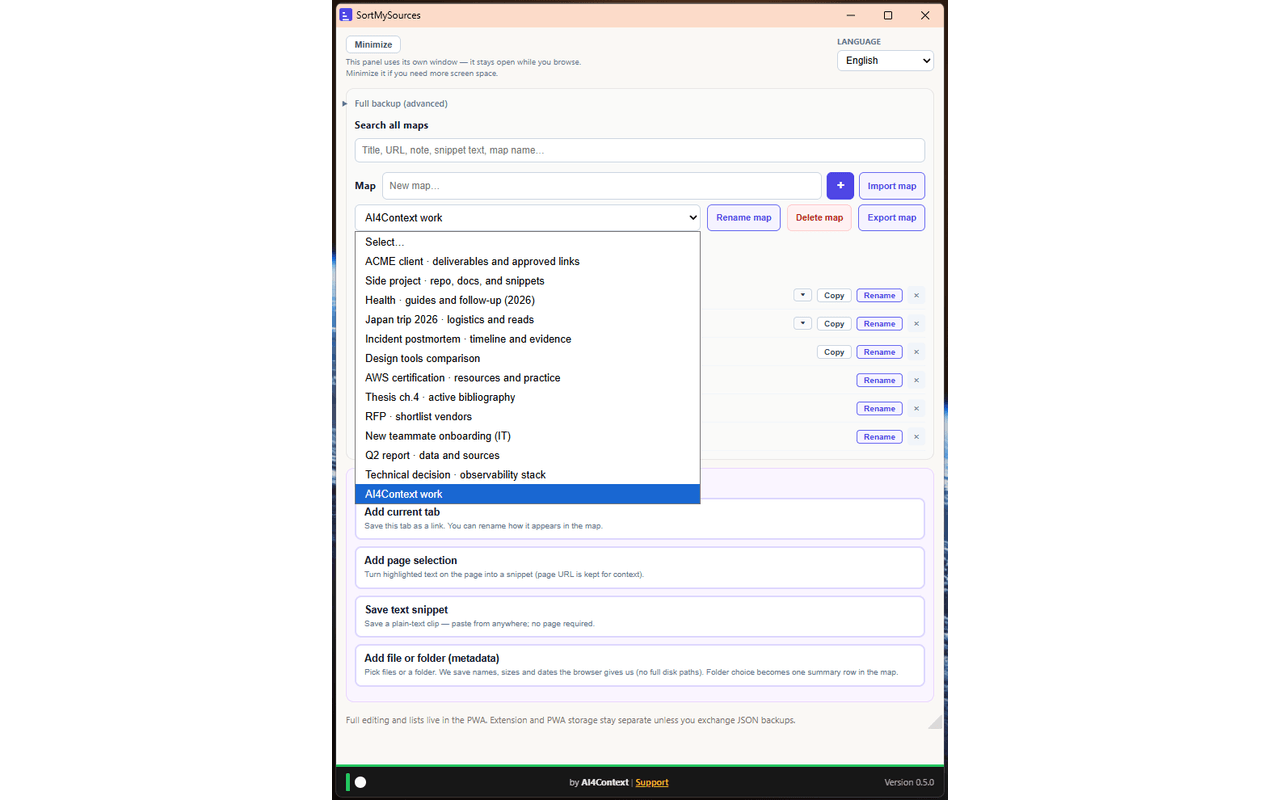Click the 'Export map' button
Screen dimensions: 1280x800
coord(892,218)
